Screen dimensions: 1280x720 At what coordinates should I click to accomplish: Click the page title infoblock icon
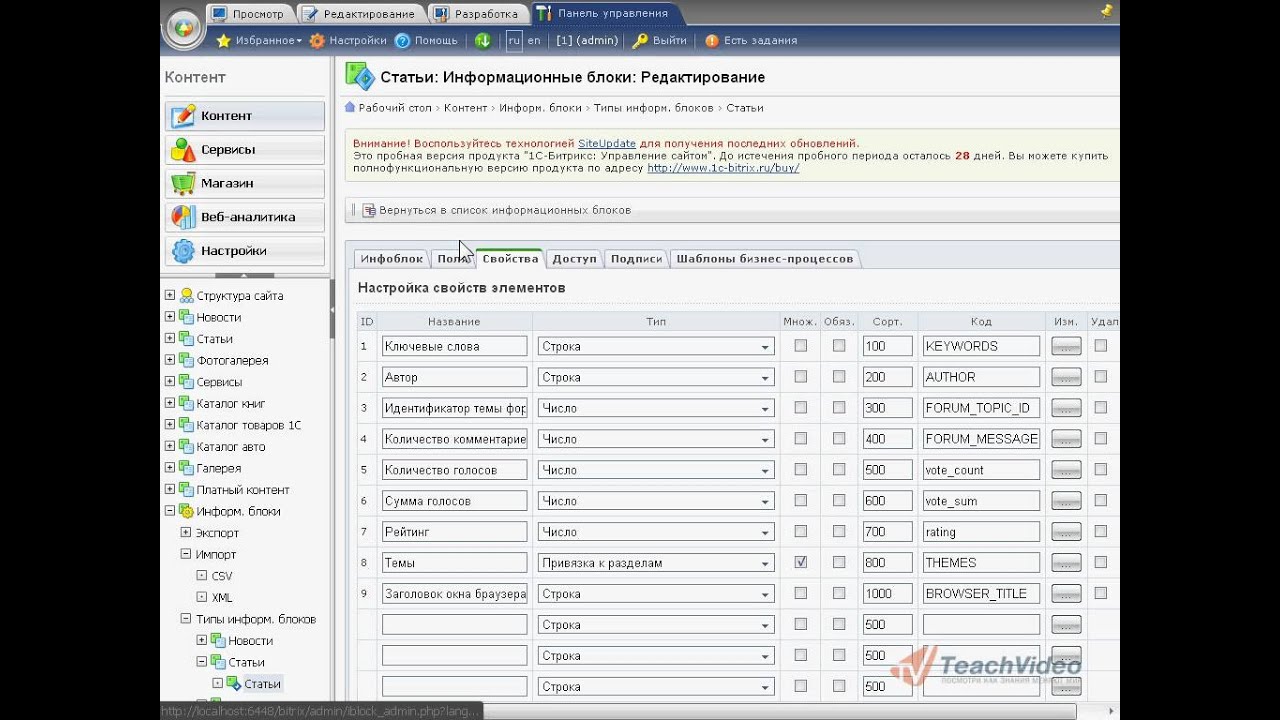(x=360, y=77)
